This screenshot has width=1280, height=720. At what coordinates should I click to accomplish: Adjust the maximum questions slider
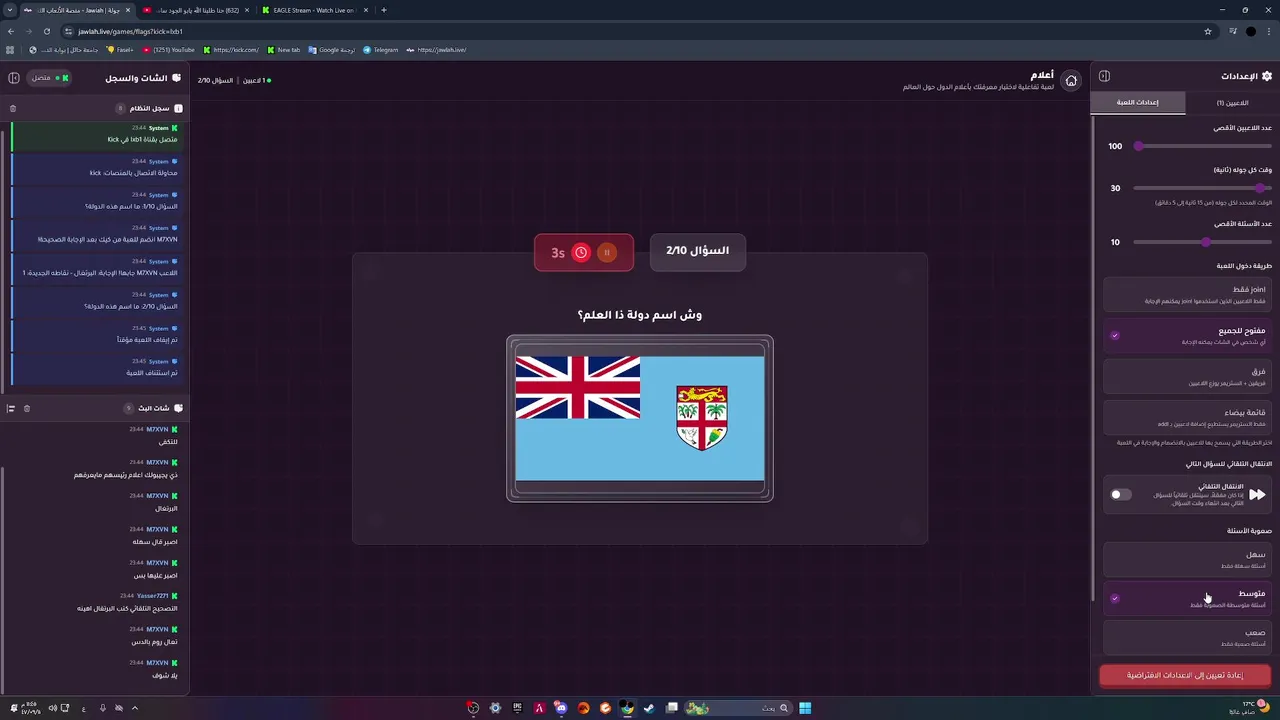pyautogui.click(x=1203, y=242)
